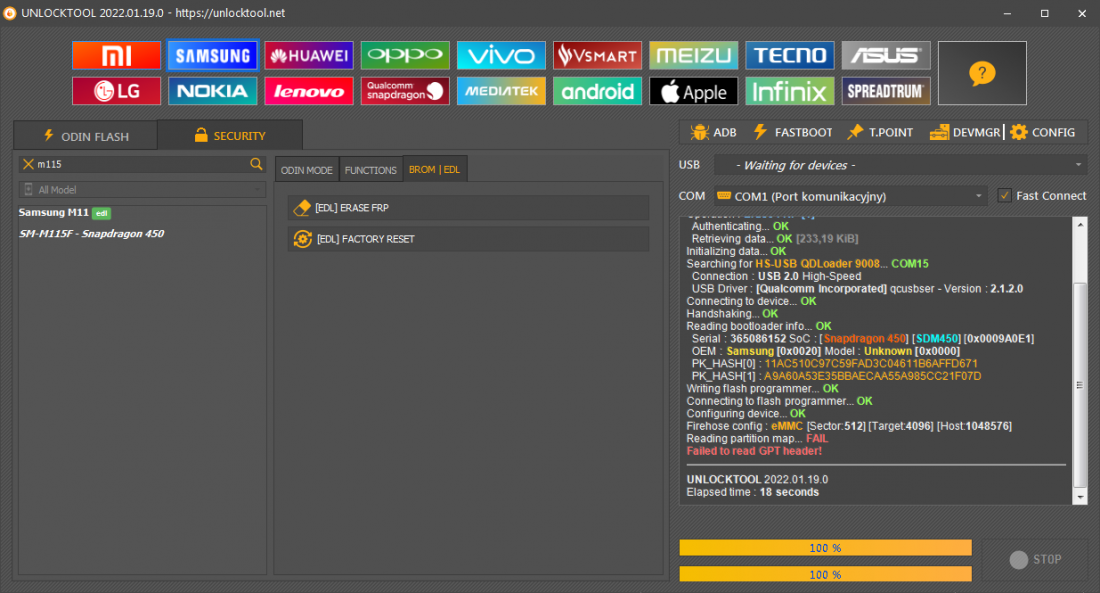Focus the model search field

[142, 164]
